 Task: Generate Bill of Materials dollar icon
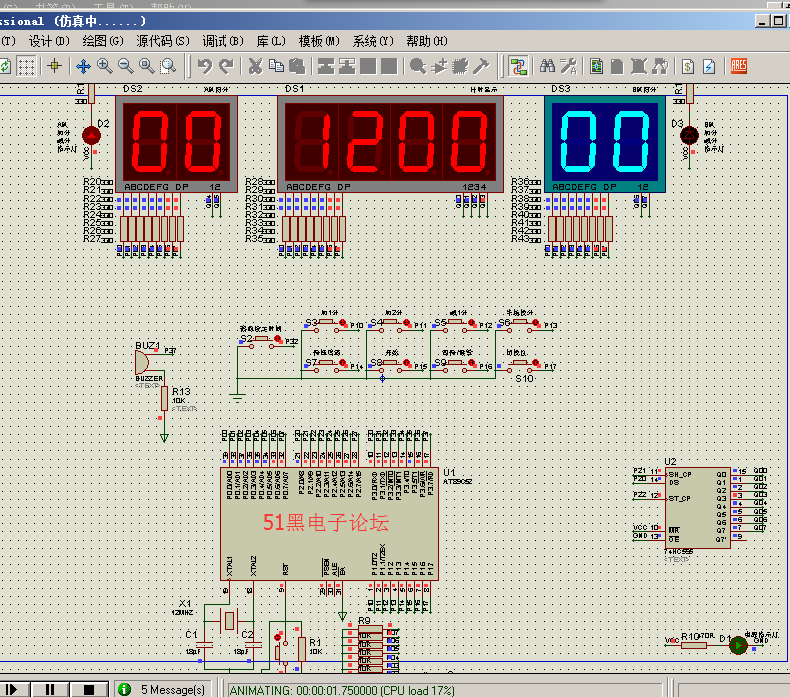(688, 66)
